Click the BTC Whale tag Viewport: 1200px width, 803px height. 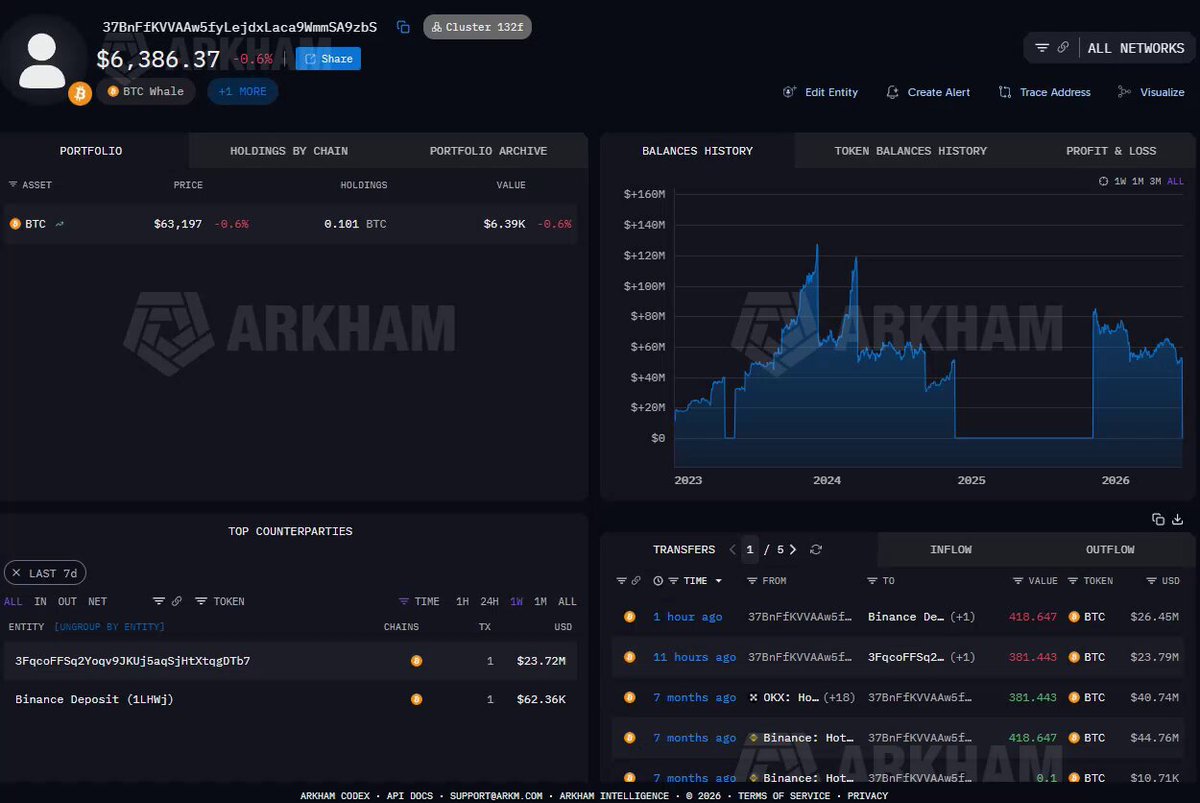pos(146,91)
